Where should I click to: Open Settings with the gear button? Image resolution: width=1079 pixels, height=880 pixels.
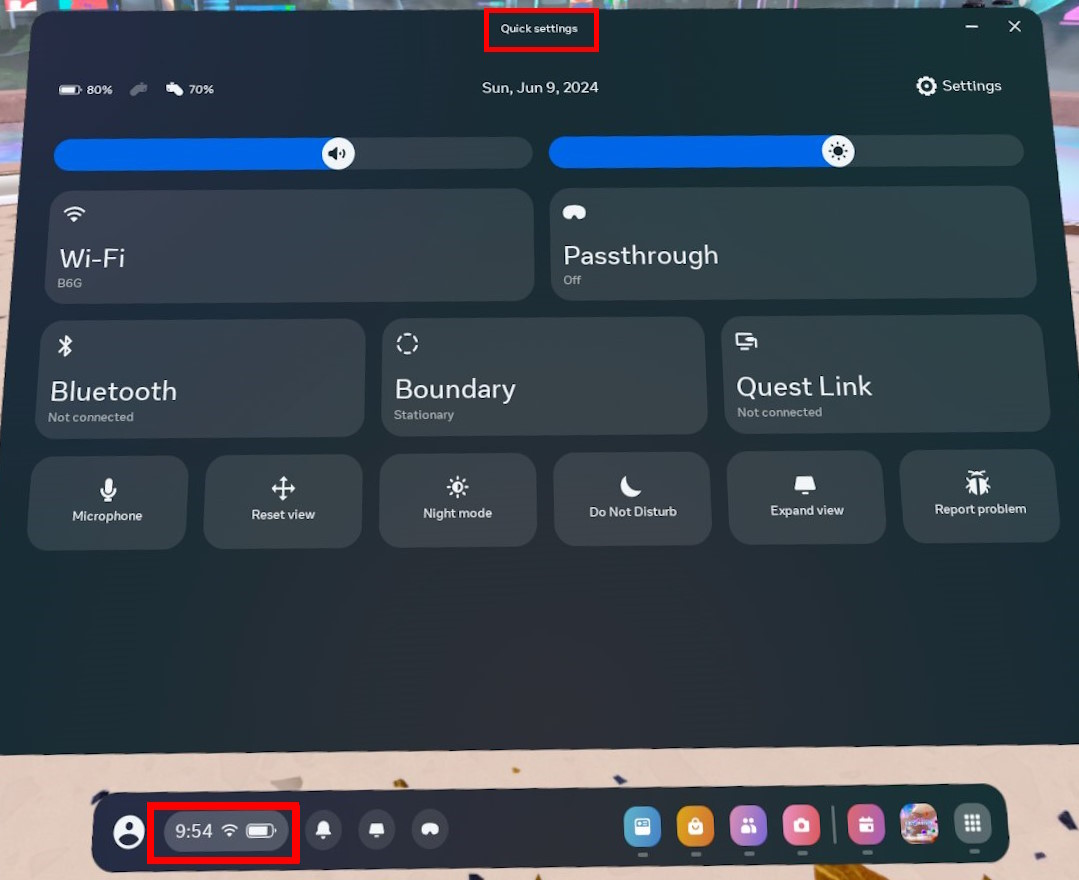tap(958, 86)
